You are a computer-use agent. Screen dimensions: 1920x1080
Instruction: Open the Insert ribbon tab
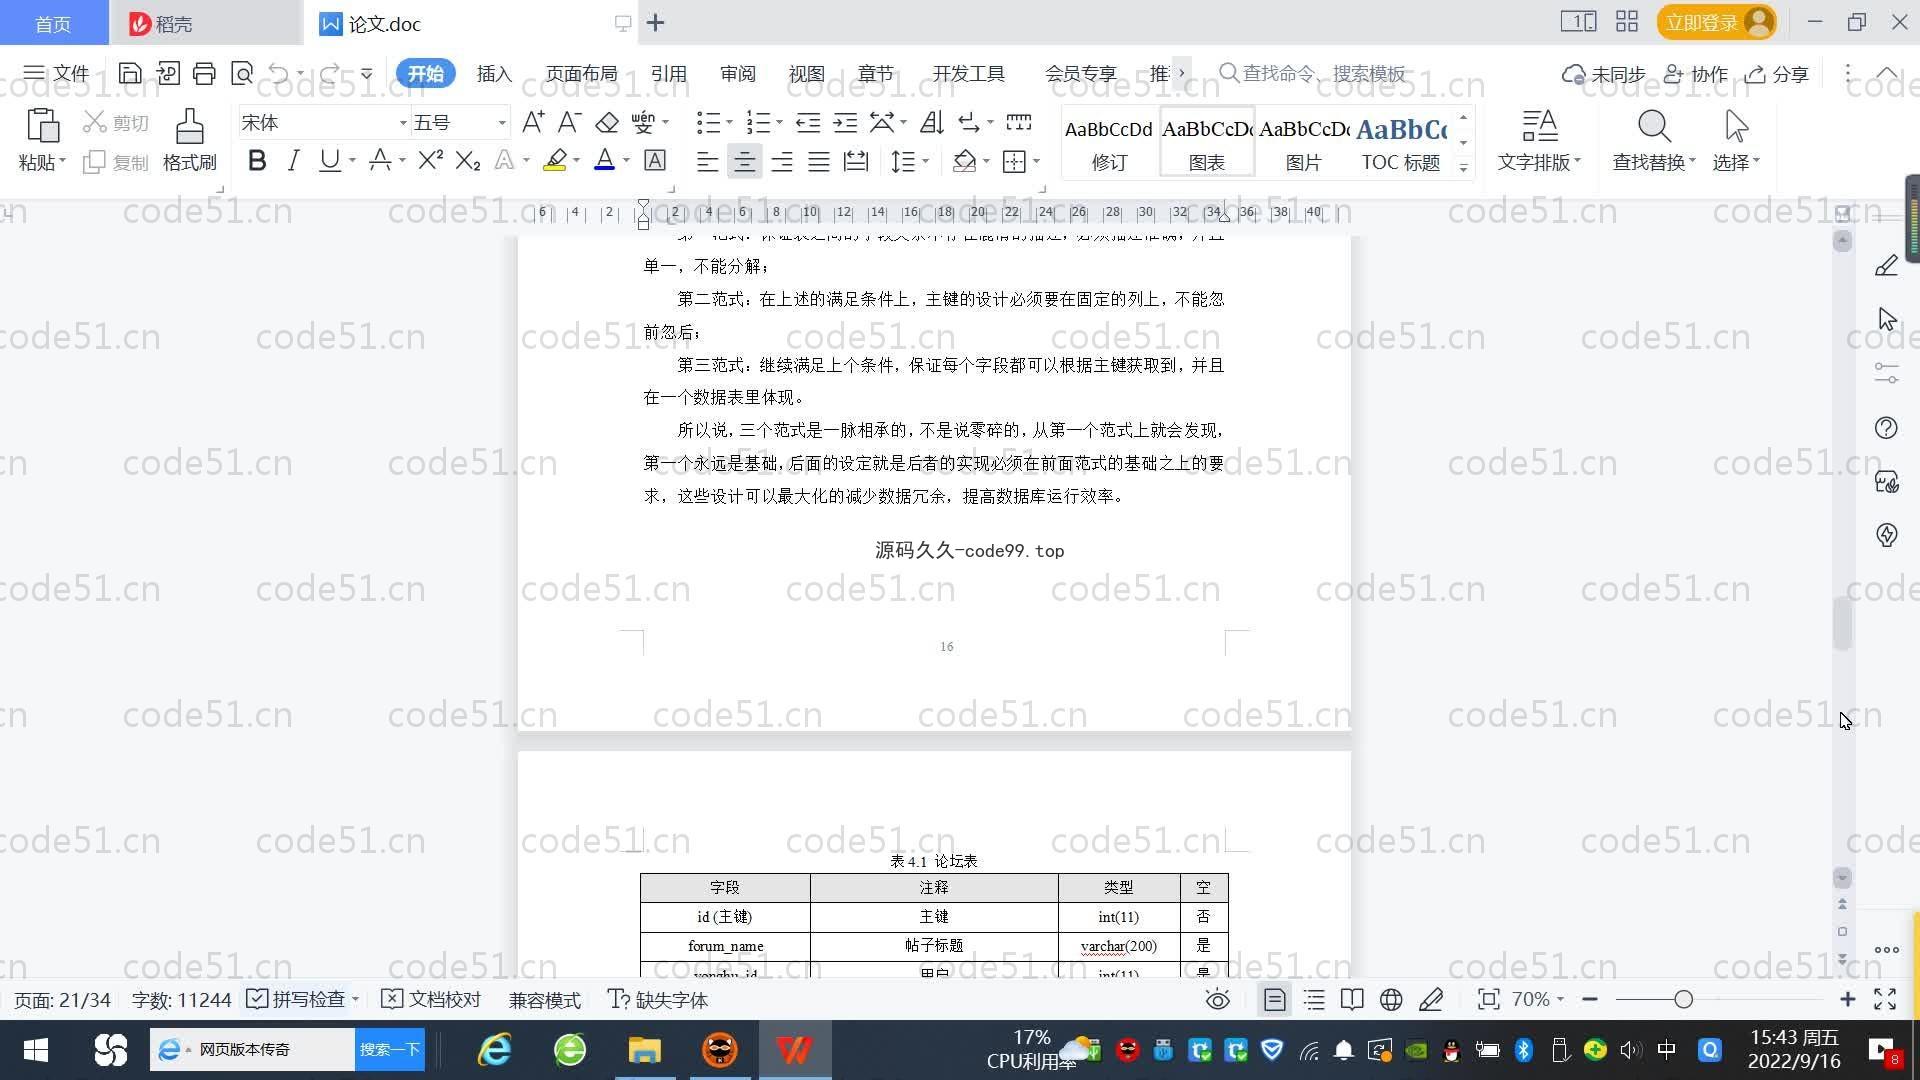(x=494, y=73)
